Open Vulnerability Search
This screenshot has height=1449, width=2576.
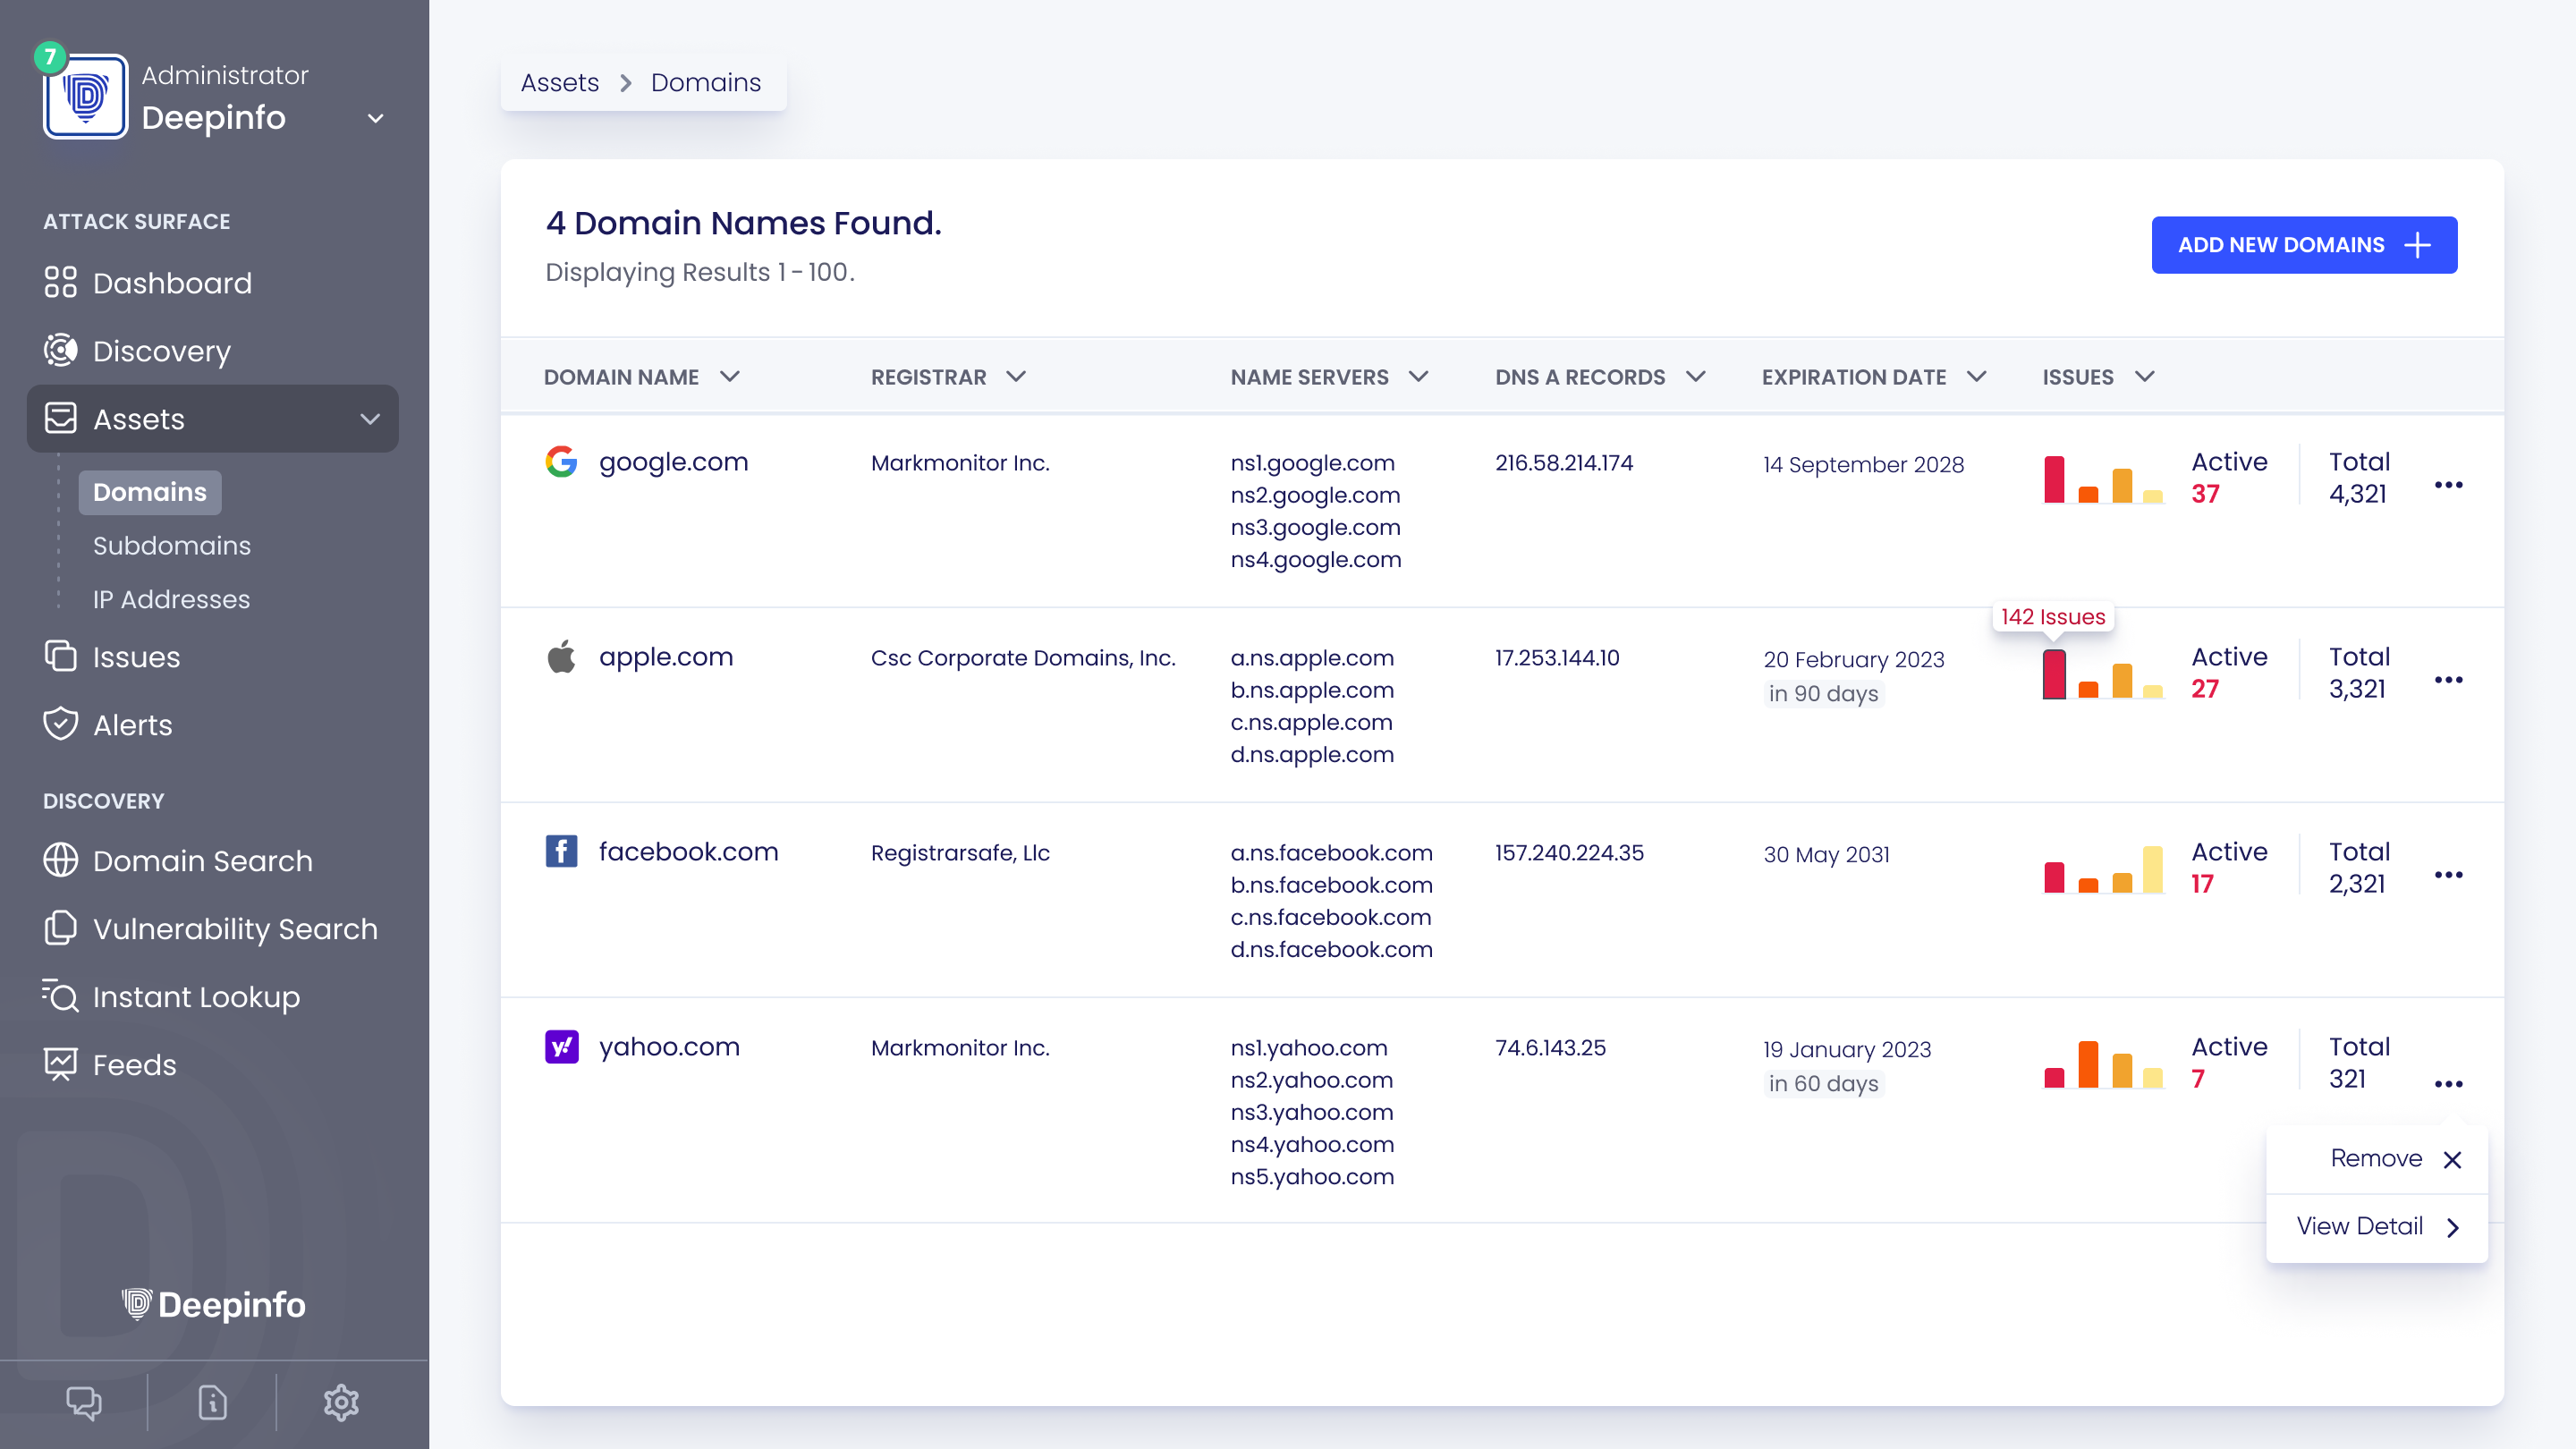(x=236, y=929)
